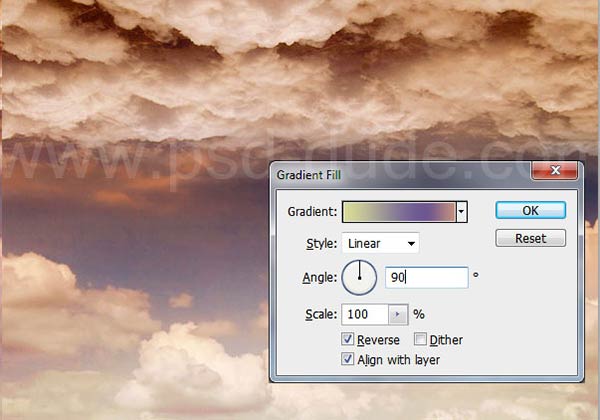Screen dimensions: 600x420
Task: Click OK in Gradient Fill dialog
Action: click(x=530, y=210)
